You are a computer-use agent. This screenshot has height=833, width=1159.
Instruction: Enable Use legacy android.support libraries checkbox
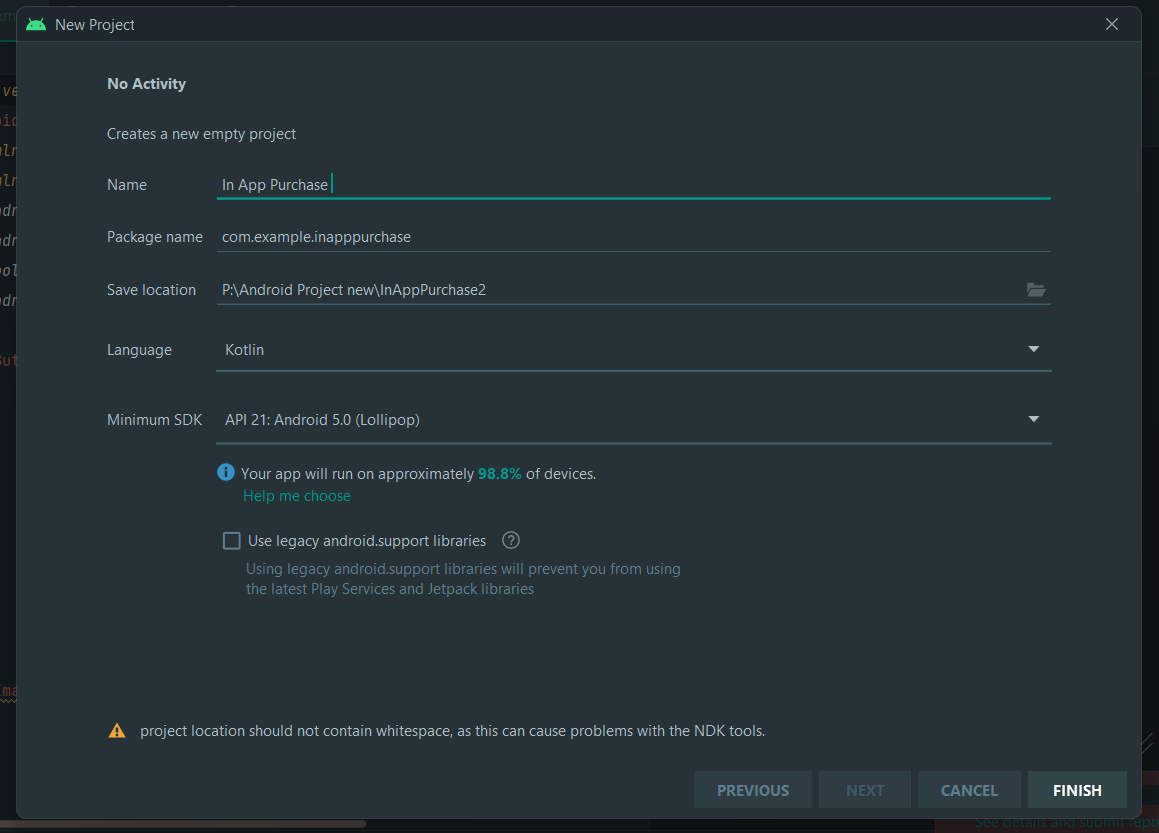232,541
